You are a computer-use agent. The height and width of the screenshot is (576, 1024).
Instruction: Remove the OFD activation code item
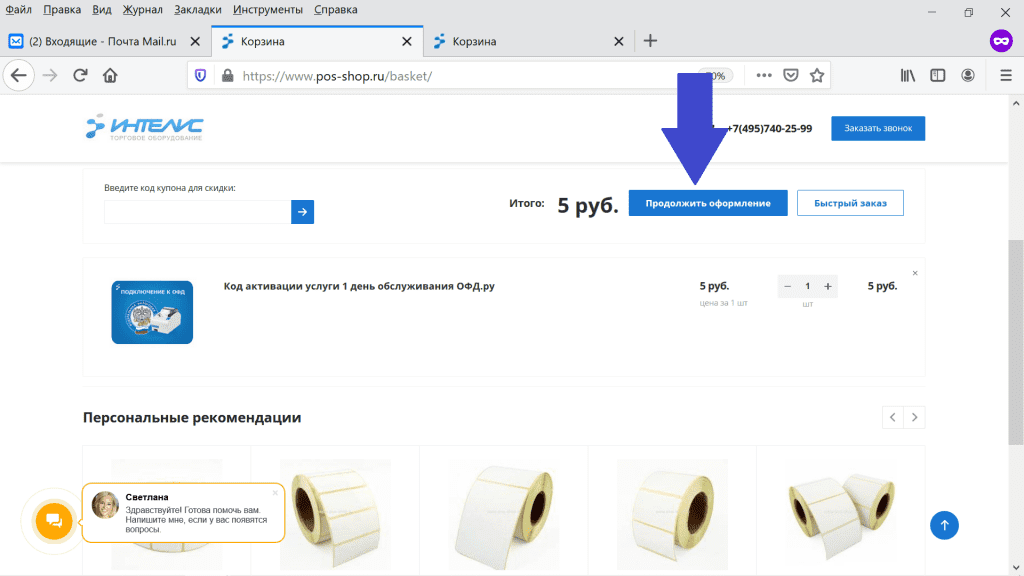pos(915,273)
